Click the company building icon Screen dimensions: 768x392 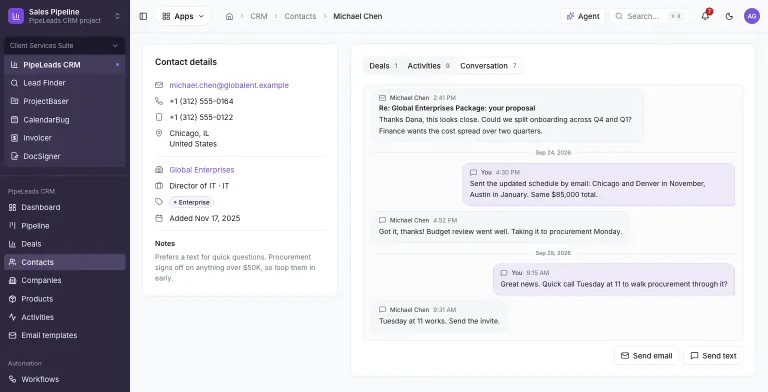[159, 170]
